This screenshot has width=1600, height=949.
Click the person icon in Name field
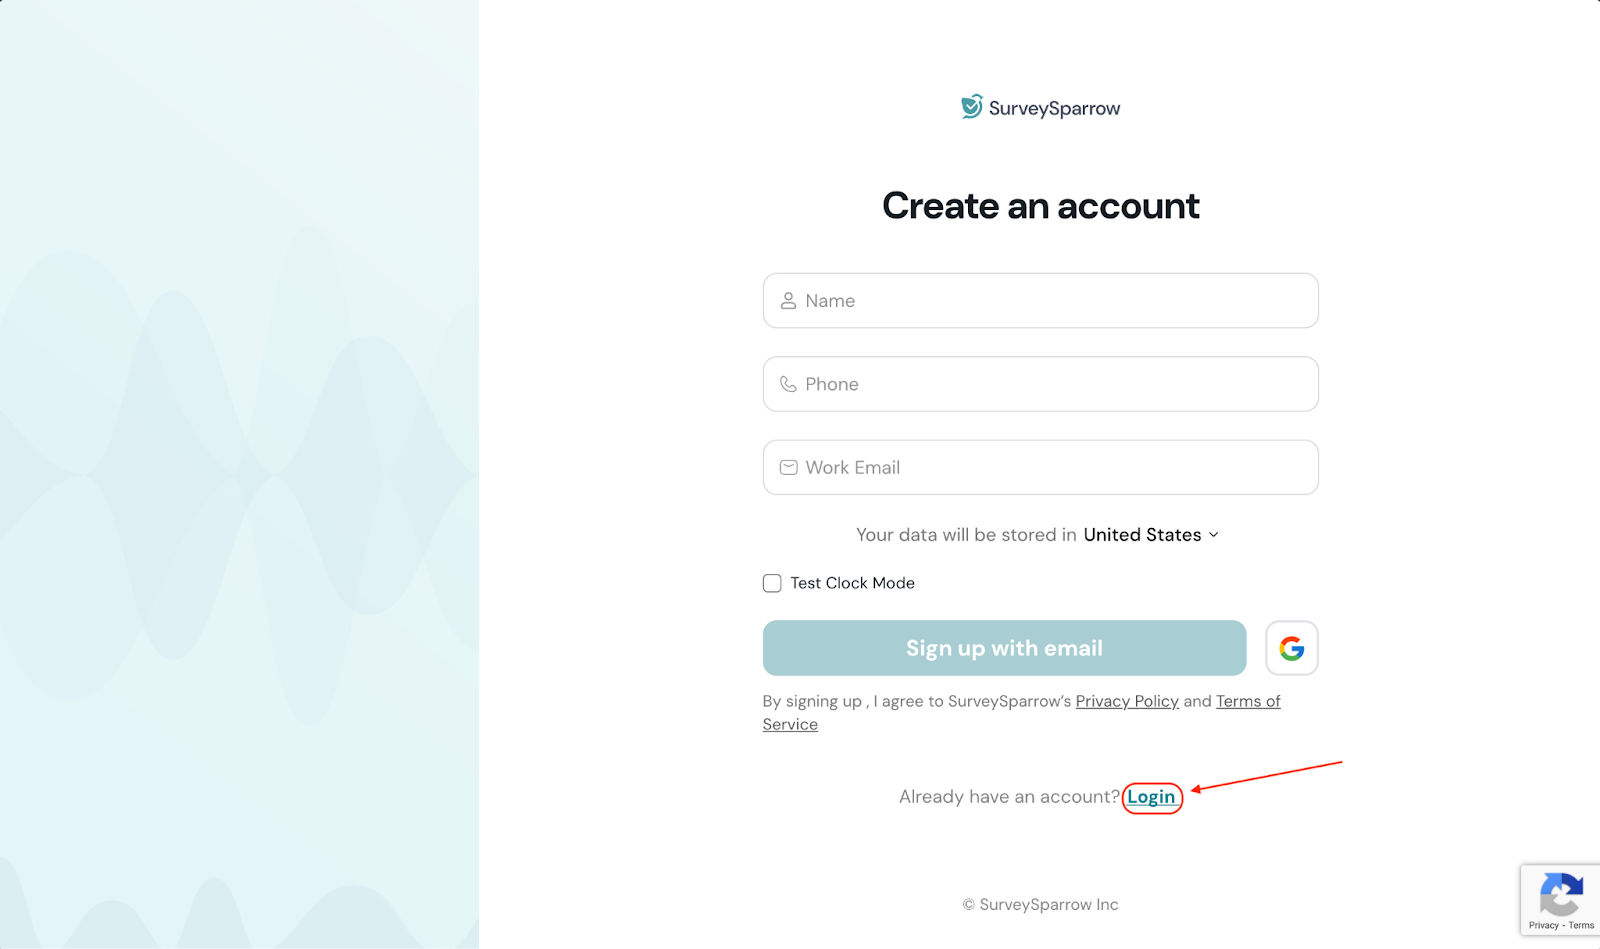[x=788, y=301]
